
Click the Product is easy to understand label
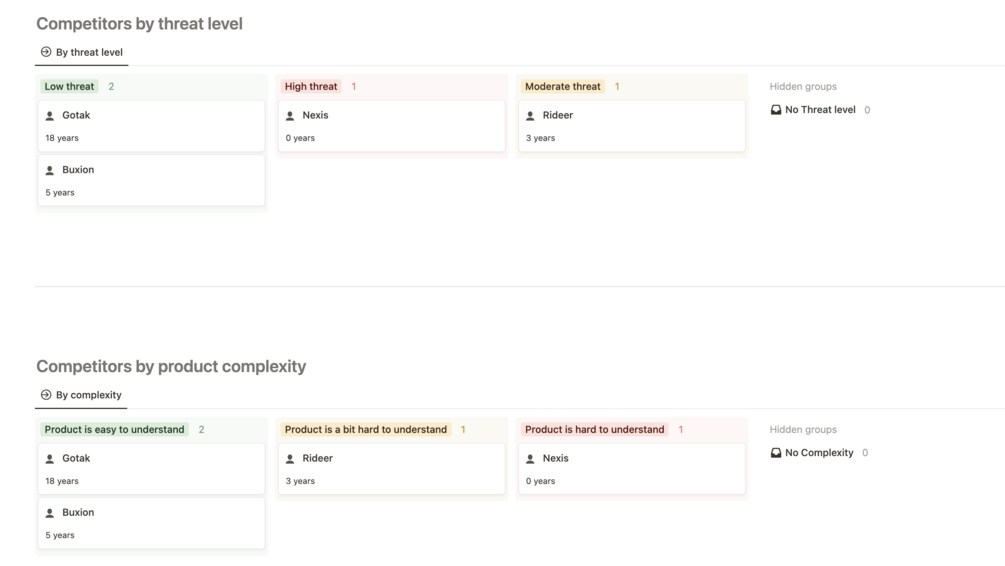[x=115, y=430]
